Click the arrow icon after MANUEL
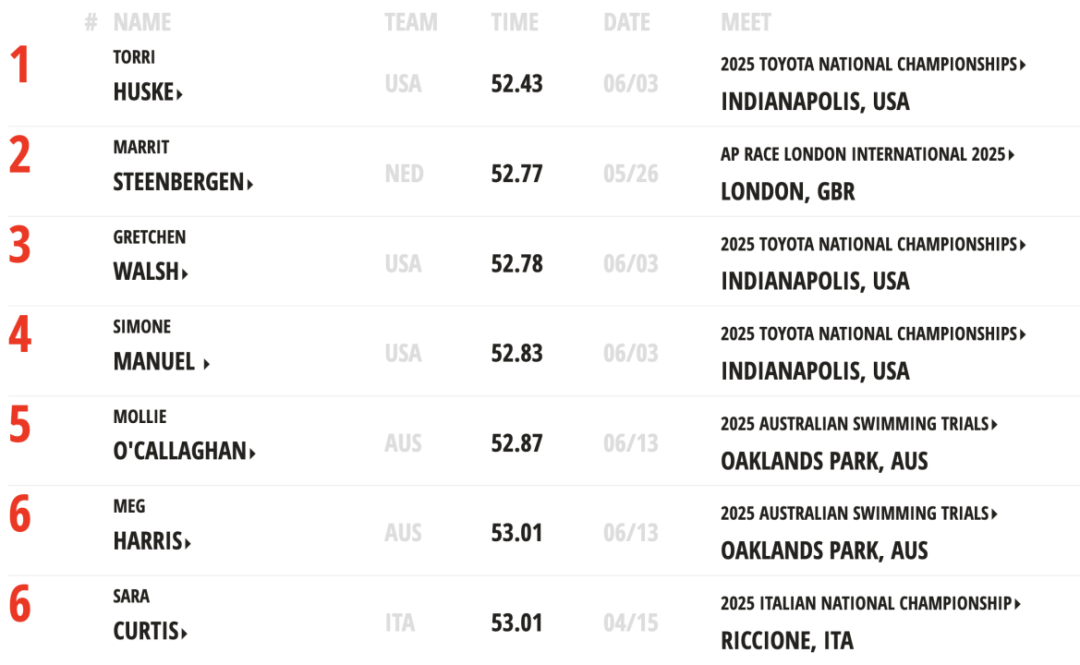 coord(207,364)
